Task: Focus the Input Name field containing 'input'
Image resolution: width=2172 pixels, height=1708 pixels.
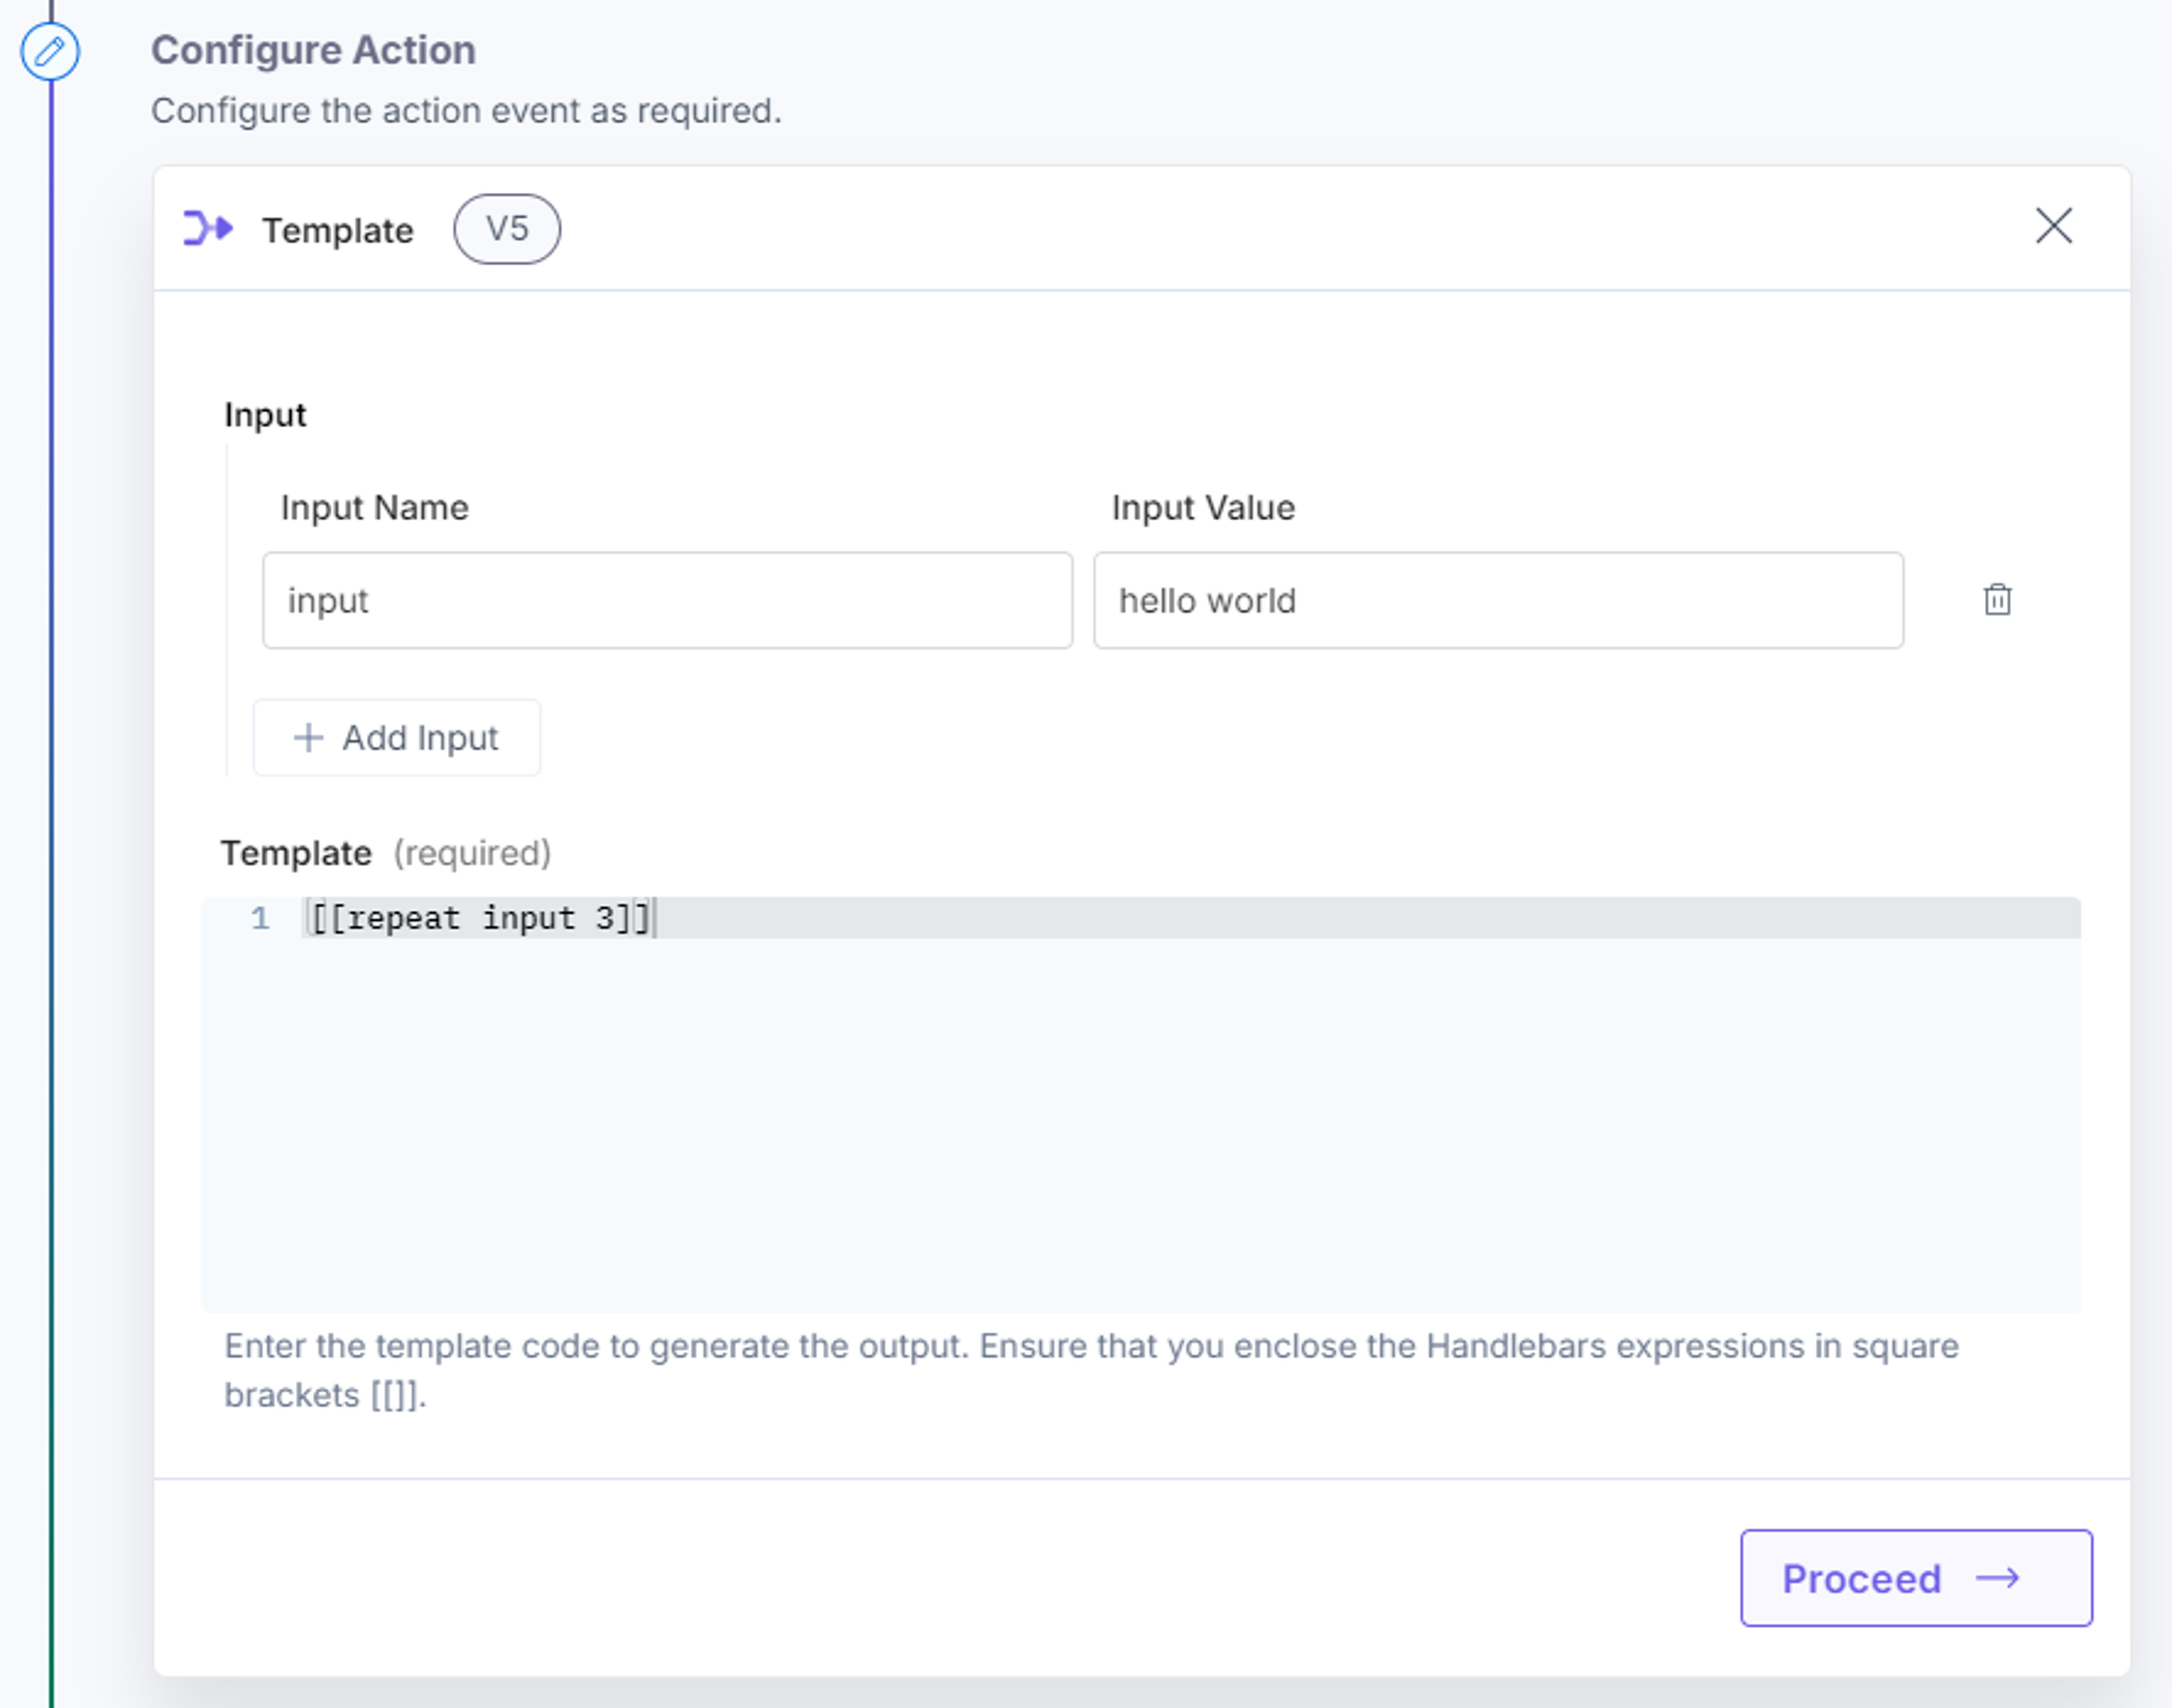Action: [668, 600]
